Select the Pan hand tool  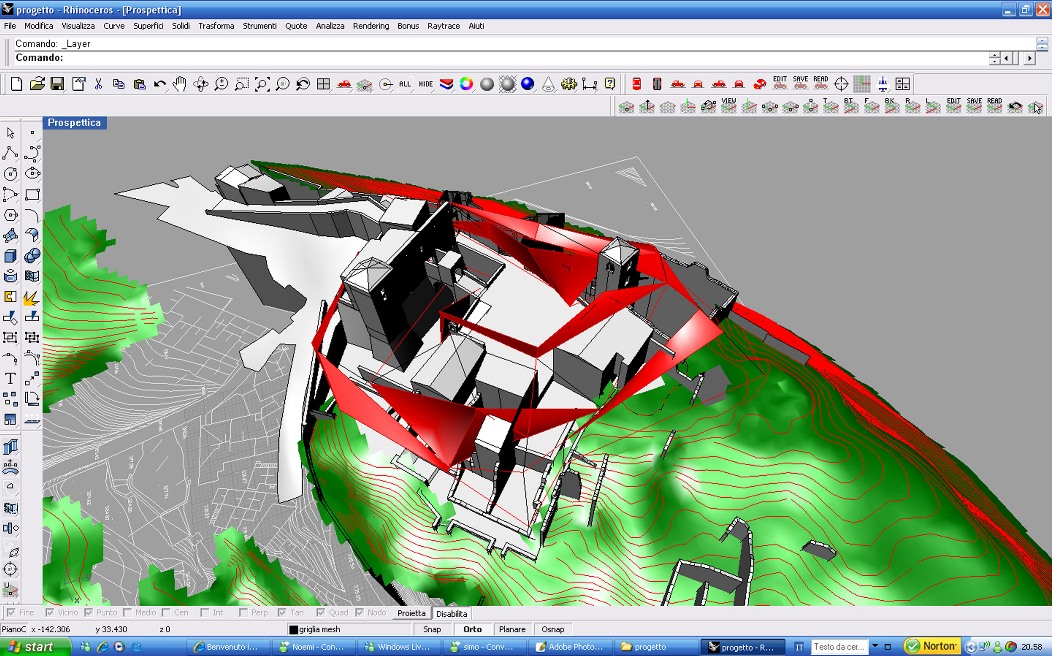180,84
